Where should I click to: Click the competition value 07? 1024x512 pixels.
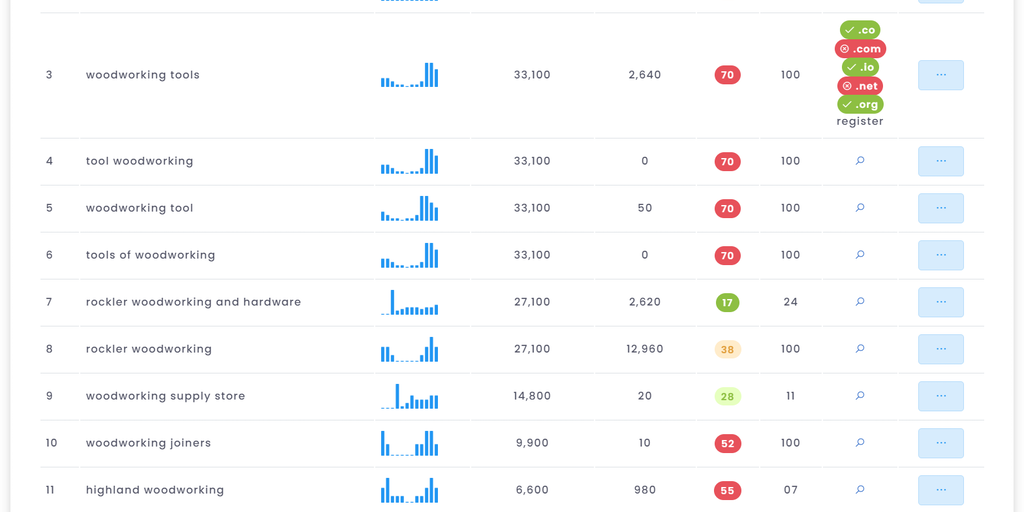(790, 490)
